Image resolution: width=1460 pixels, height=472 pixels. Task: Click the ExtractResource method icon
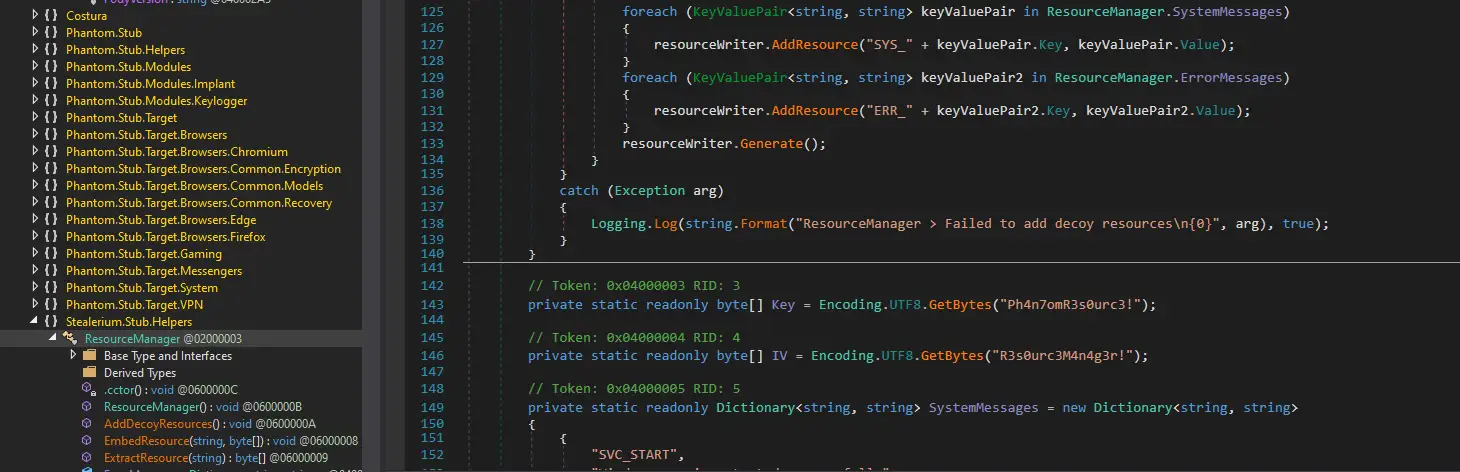click(87, 458)
